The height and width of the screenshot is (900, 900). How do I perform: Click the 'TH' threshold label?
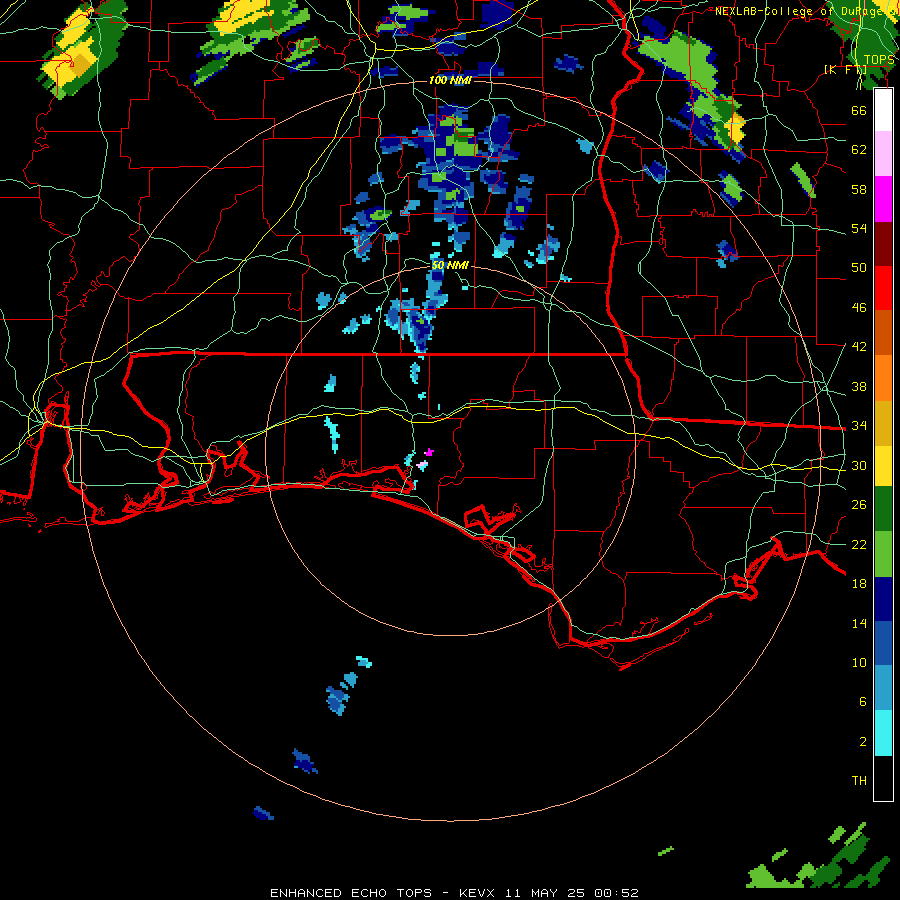(x=859, y=781)
